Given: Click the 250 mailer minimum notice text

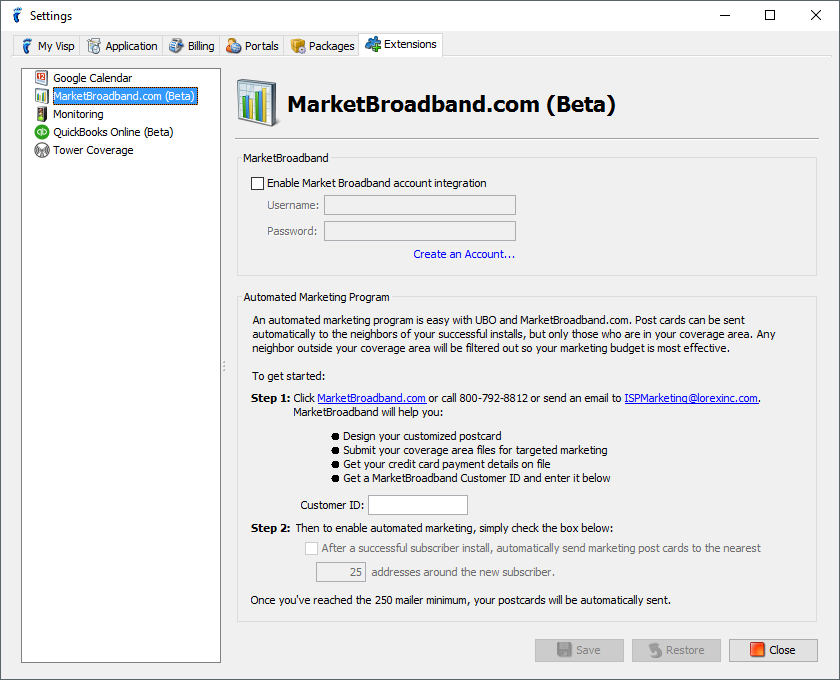Looking at the screenshot, I should [460, 600].
